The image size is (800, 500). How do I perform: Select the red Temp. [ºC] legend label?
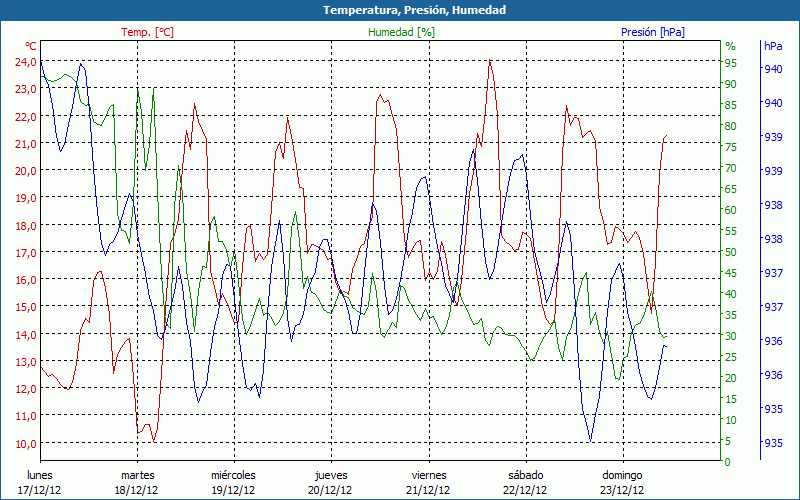click(148, 32)
